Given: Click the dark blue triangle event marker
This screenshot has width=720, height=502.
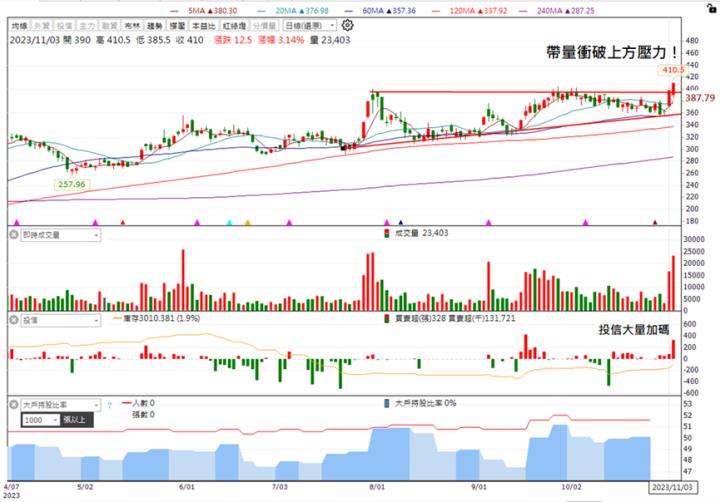Looking at the screenshot, I should click(400, 223).
